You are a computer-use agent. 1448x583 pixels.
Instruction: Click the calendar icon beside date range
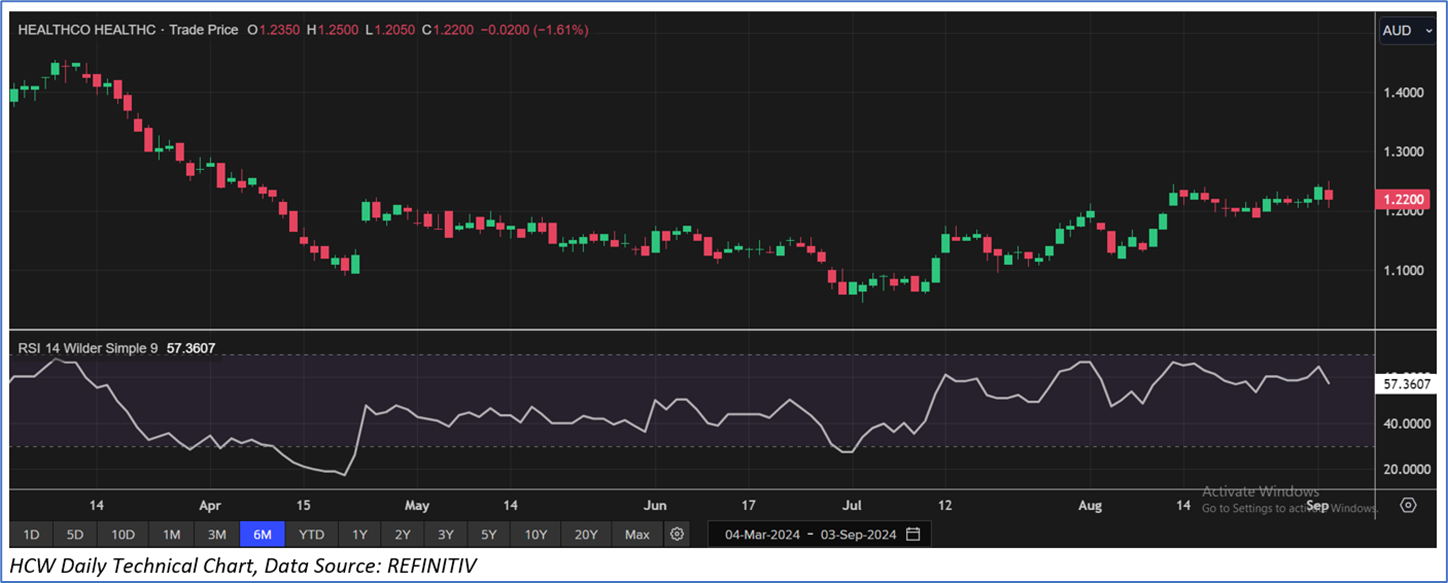click(913, 534)
